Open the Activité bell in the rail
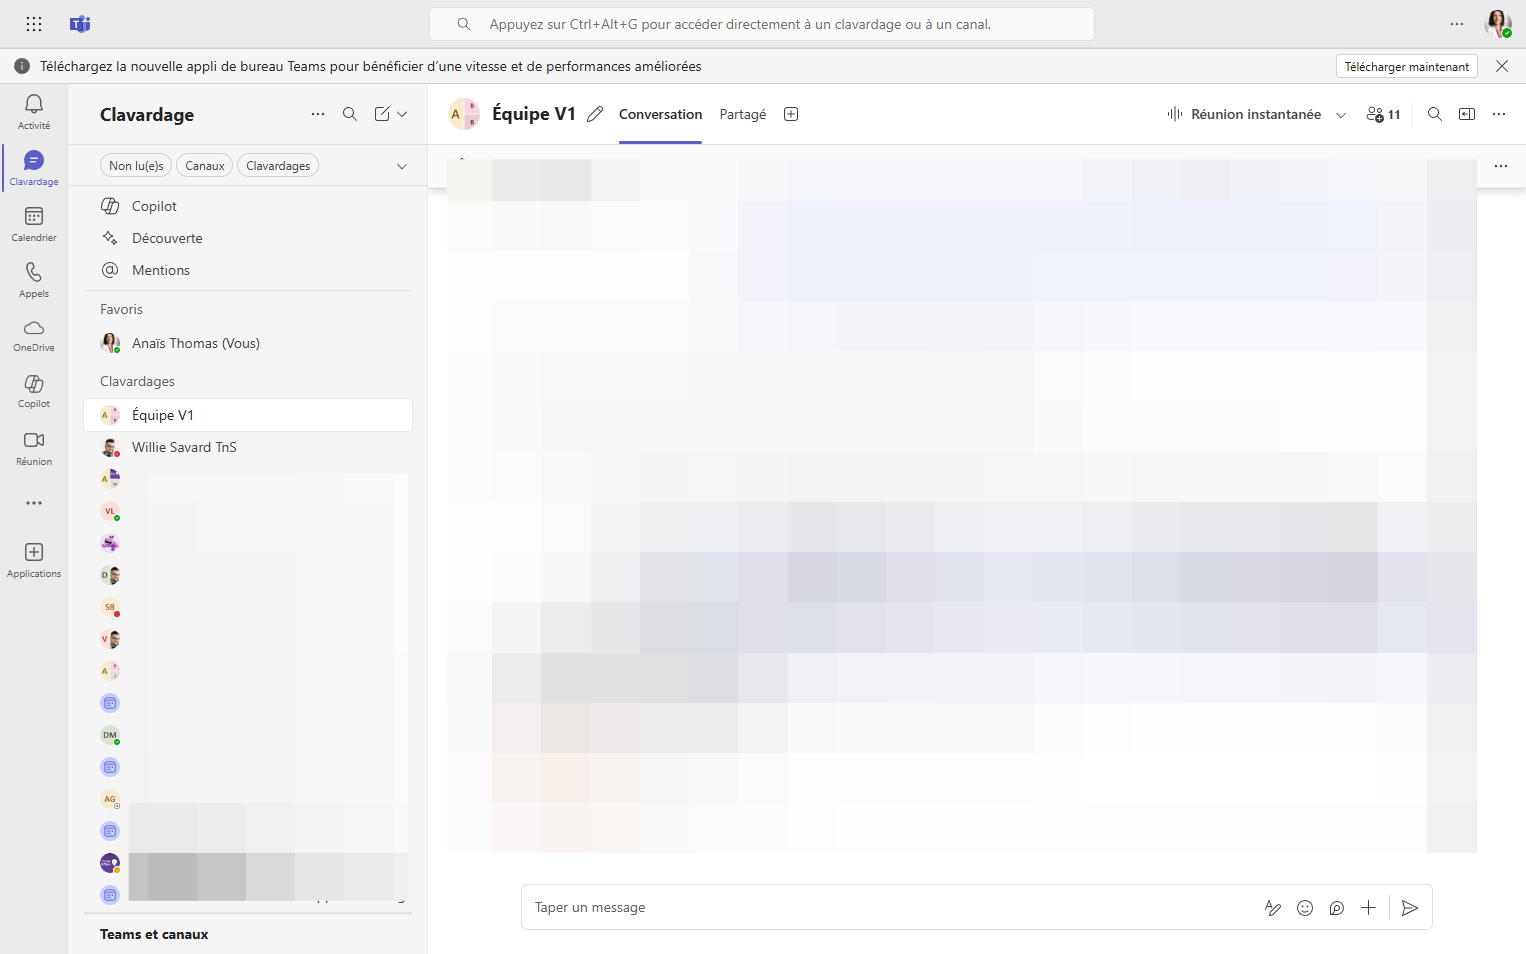 [x=34, y=111]
